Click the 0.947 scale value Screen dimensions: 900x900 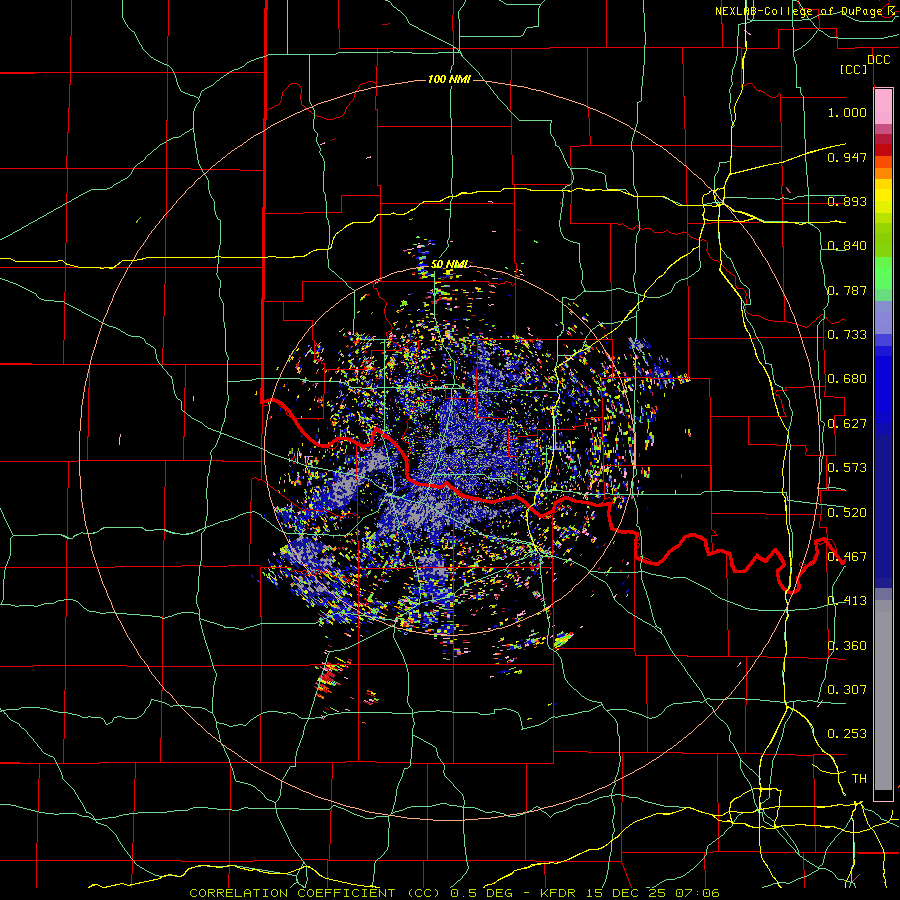pyautogui.click(x=847, y=157)
